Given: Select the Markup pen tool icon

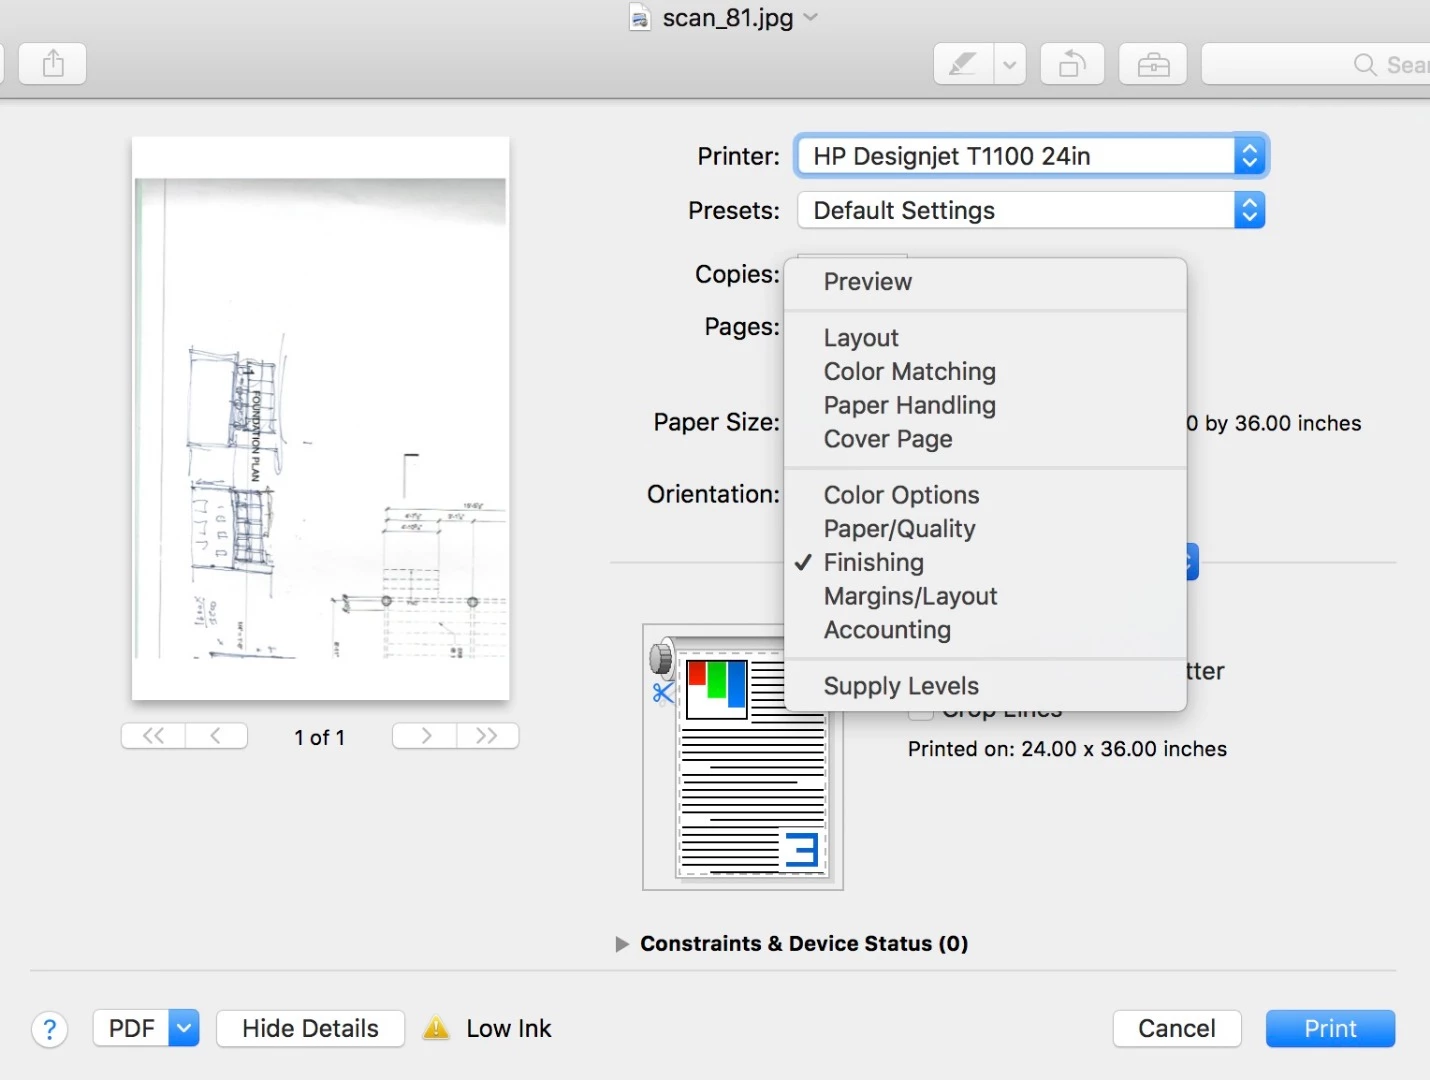Looking at the screenshot, I should point(963,65).
